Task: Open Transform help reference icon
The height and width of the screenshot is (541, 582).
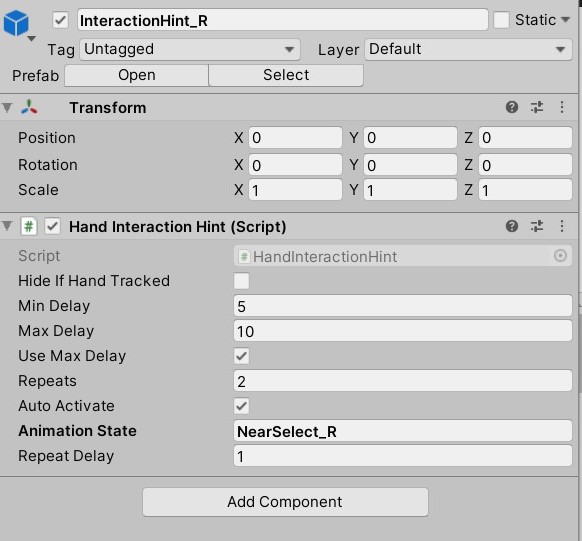Action: coord(512,107)
